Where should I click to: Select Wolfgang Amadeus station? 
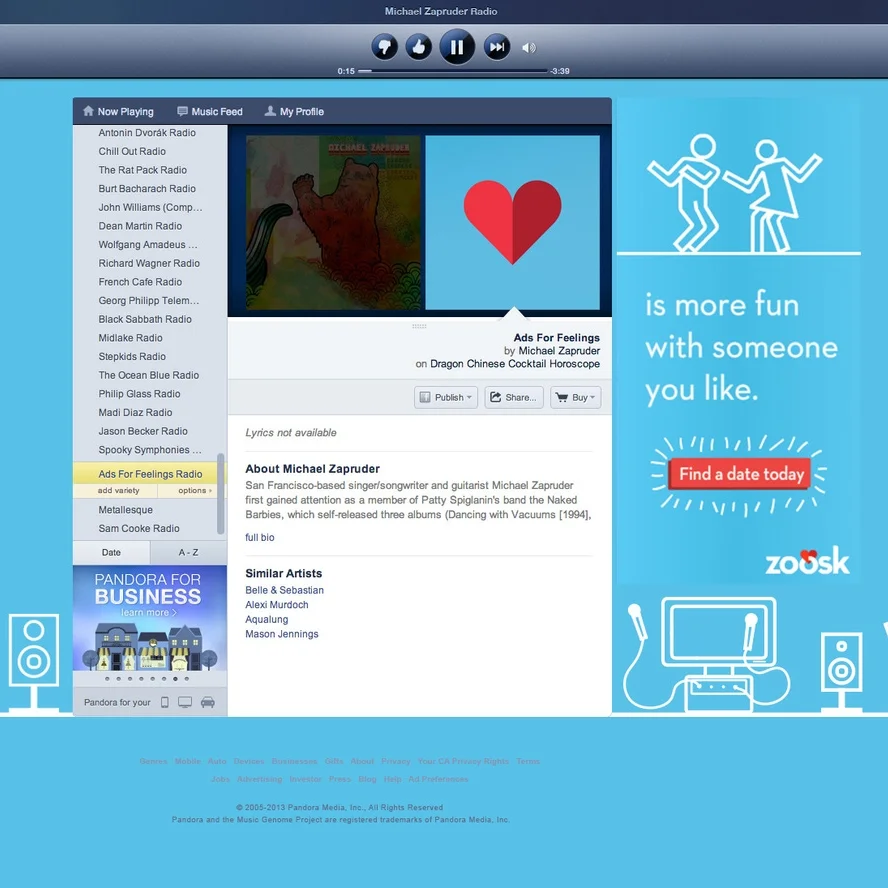coord(148,245)
